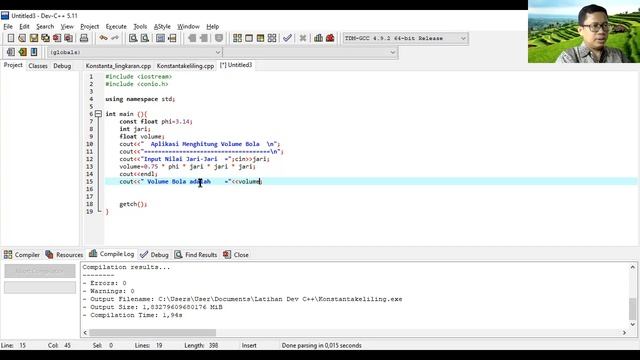The image size is (640, 360).
Task: Click the compile log horizontal scrollbar thumb
Action: [x=152, y=333]
